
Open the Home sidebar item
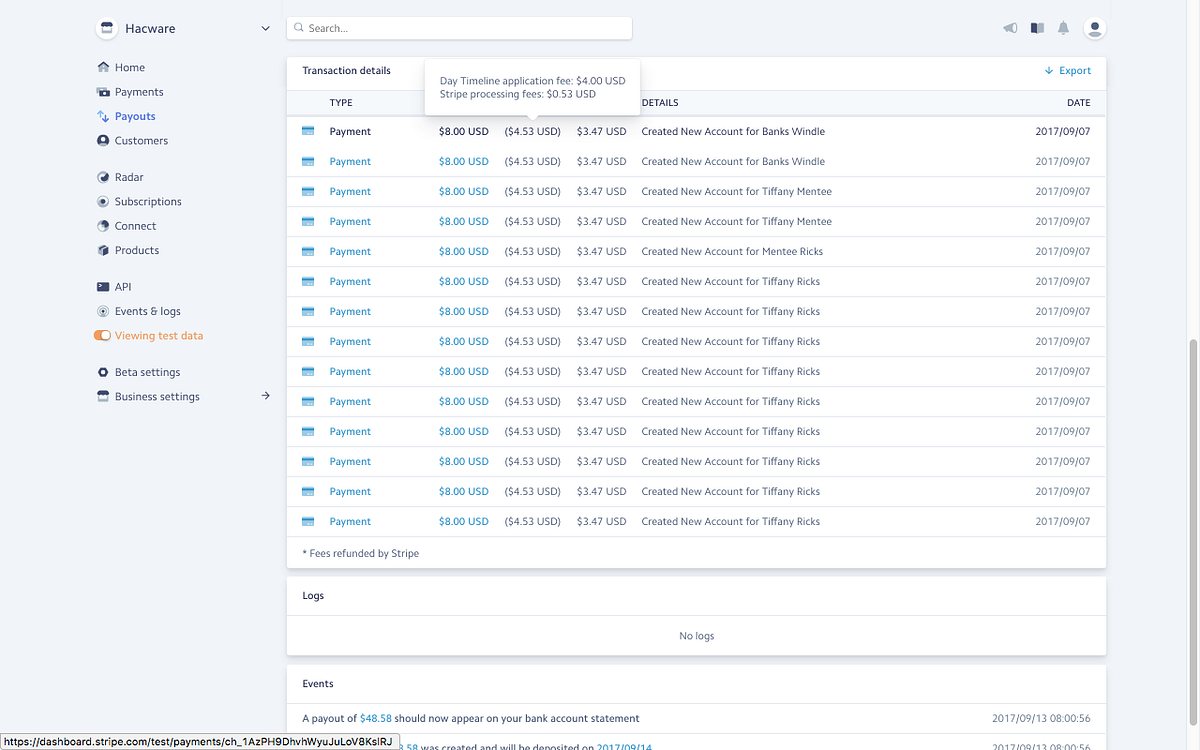(129, 67)
